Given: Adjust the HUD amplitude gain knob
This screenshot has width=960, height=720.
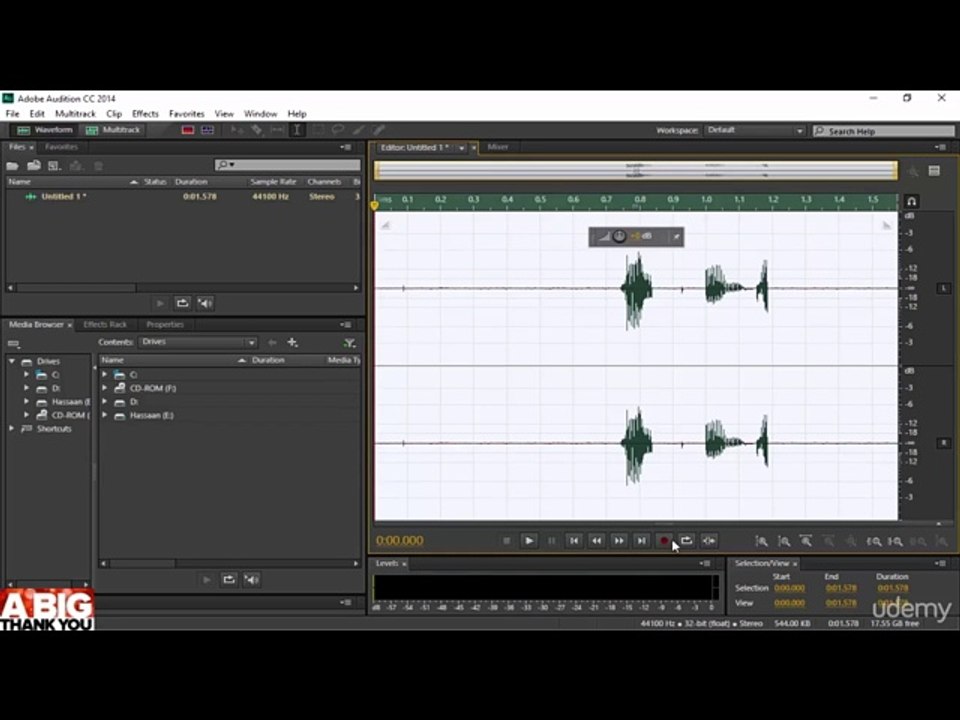Looking at the screenshot, I should coord(619,236).
